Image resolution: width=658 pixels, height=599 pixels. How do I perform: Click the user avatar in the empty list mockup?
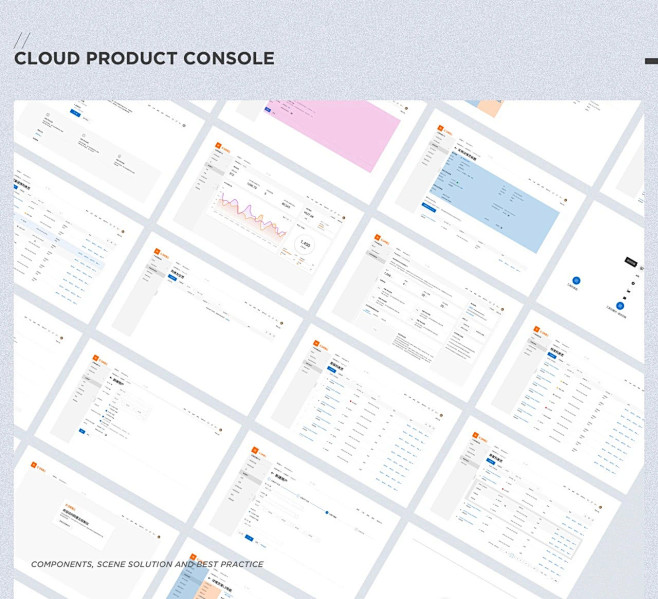tap(282, 323)
